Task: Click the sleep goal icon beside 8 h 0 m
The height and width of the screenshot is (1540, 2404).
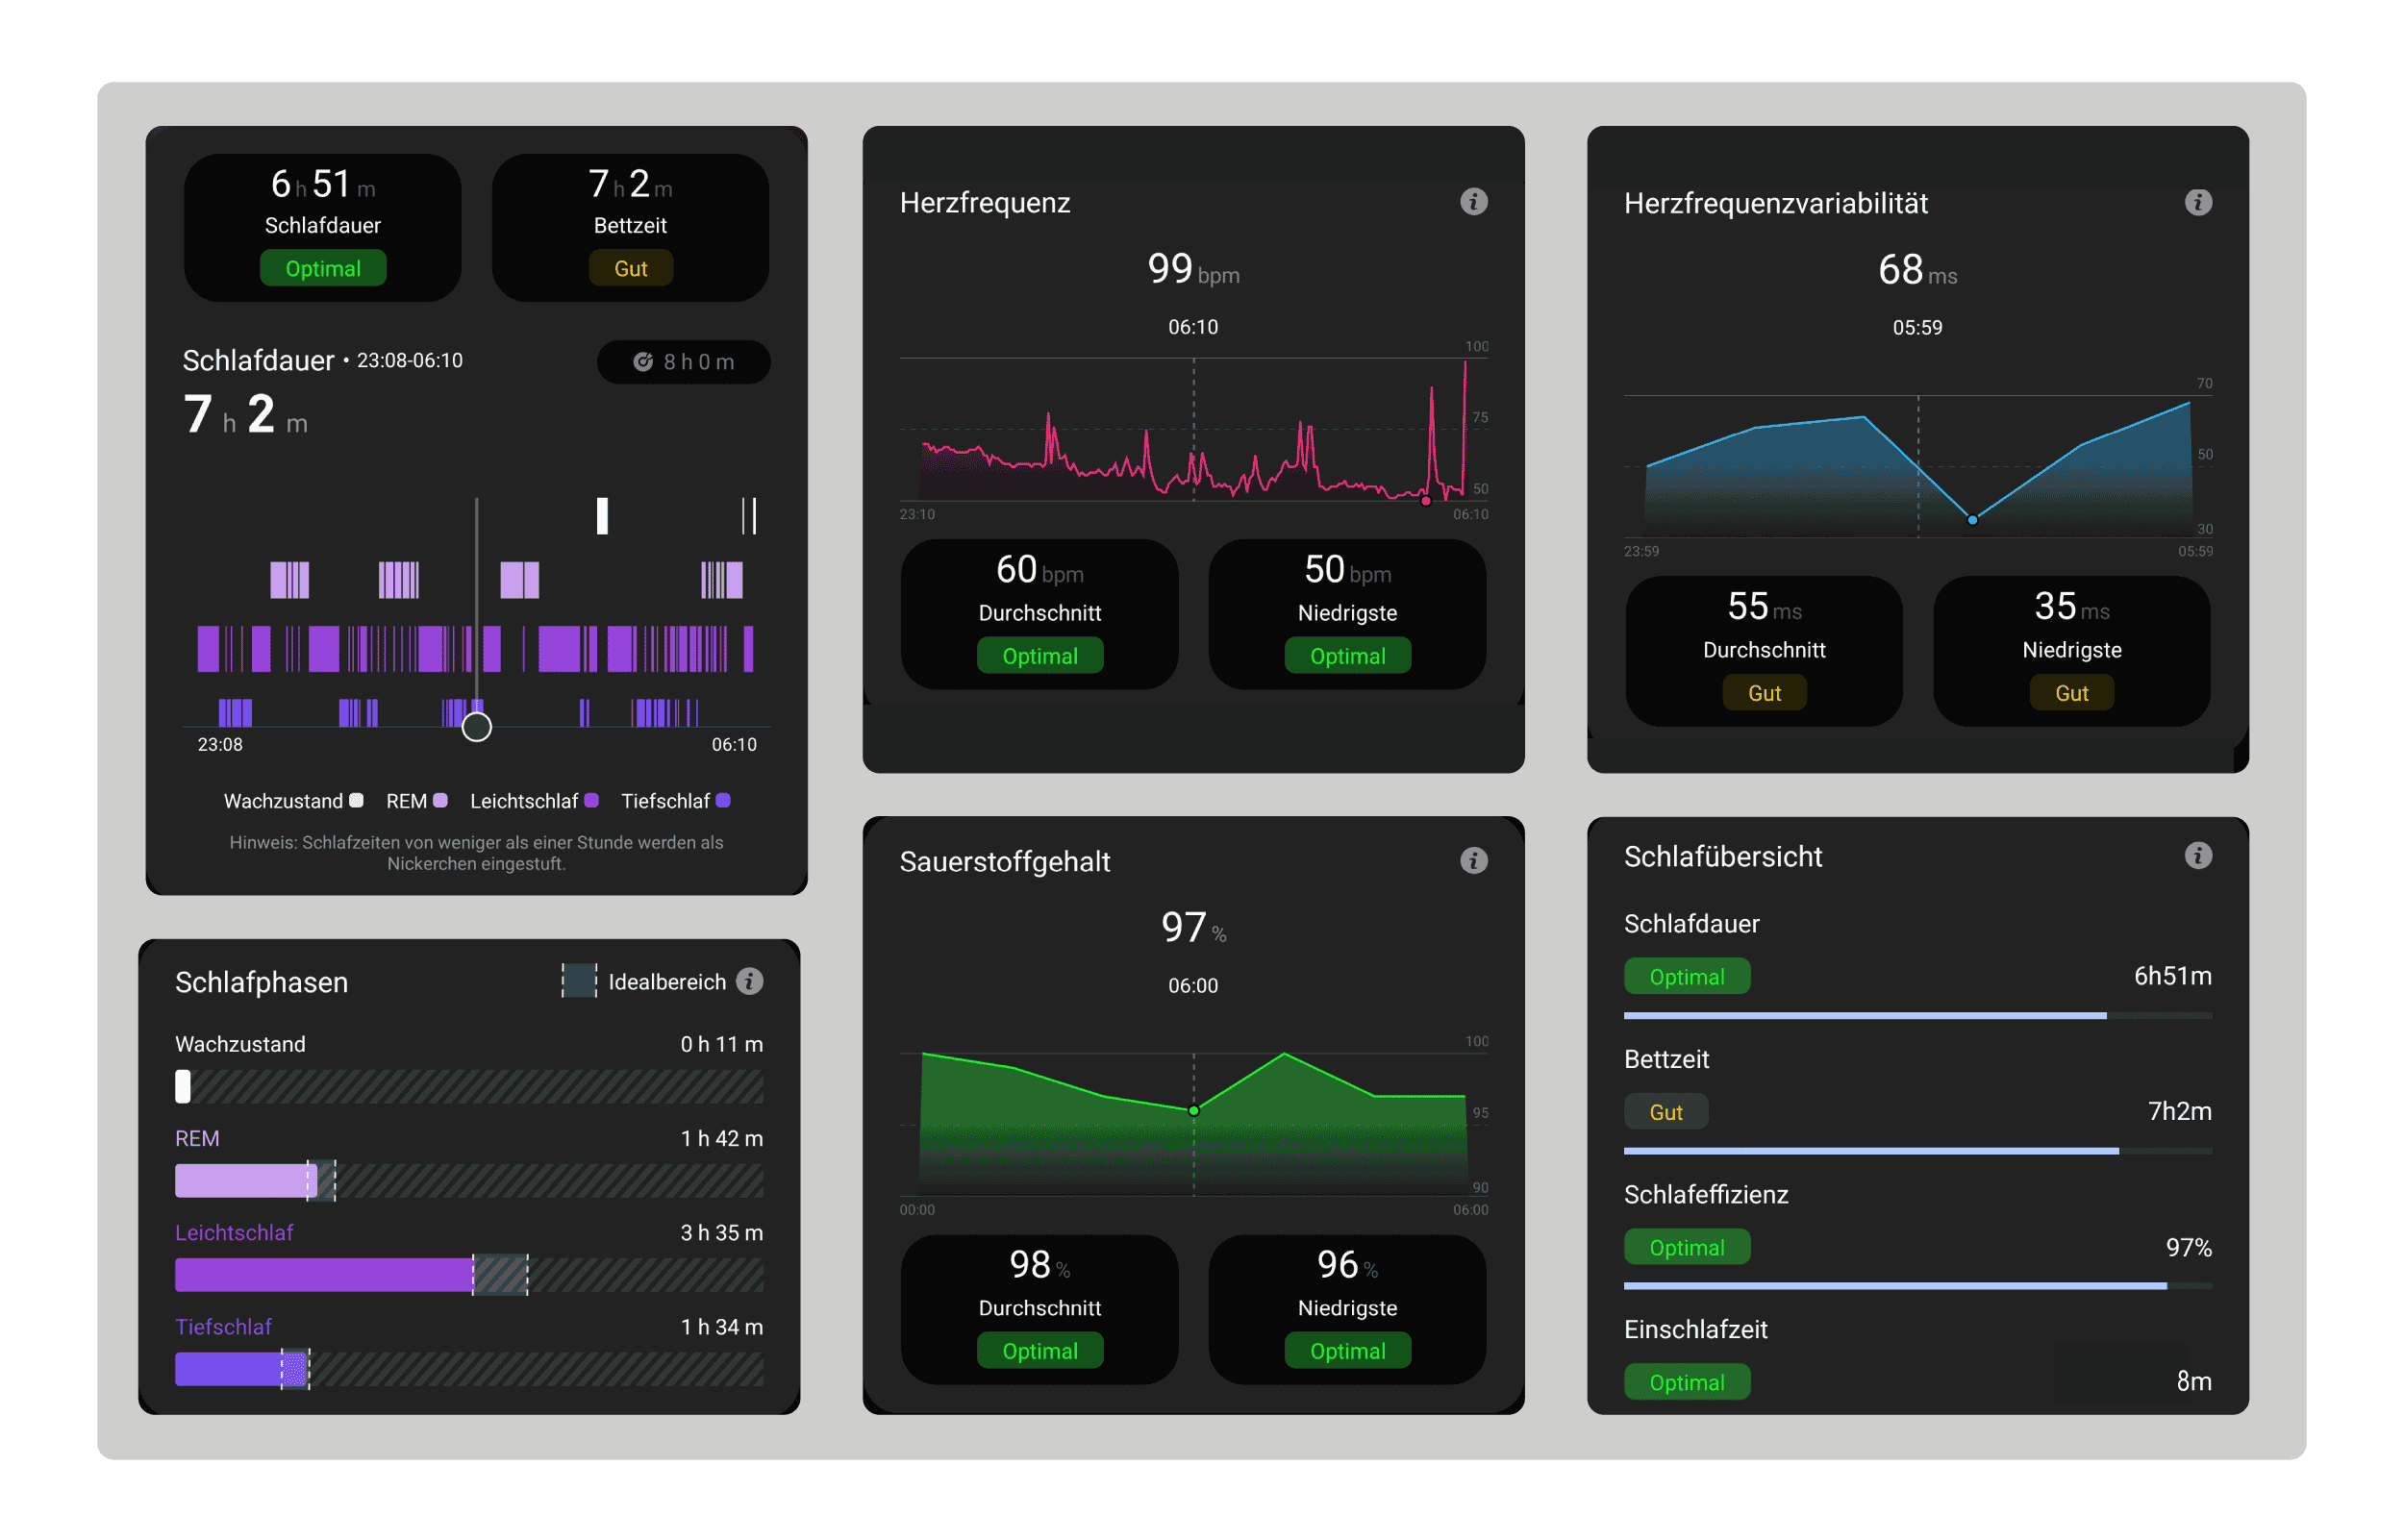Action: pyautogui.click(x=643, y=362)
